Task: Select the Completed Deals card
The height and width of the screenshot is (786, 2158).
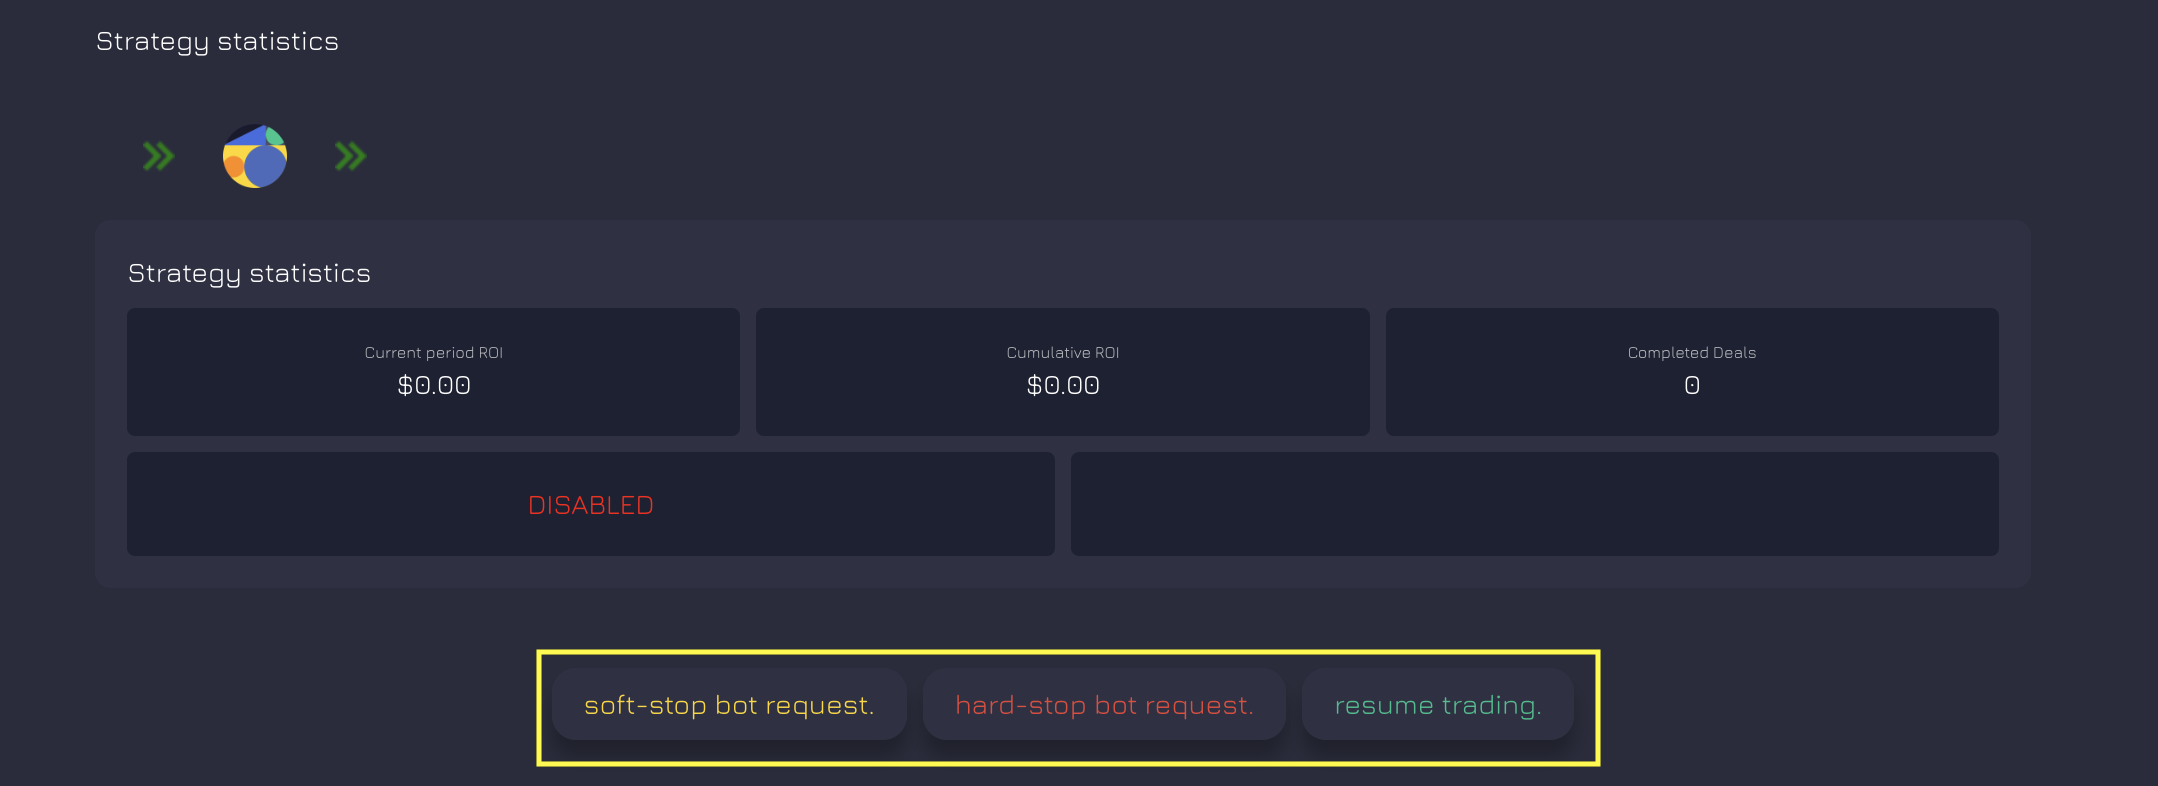Action: coord(1692,372)
